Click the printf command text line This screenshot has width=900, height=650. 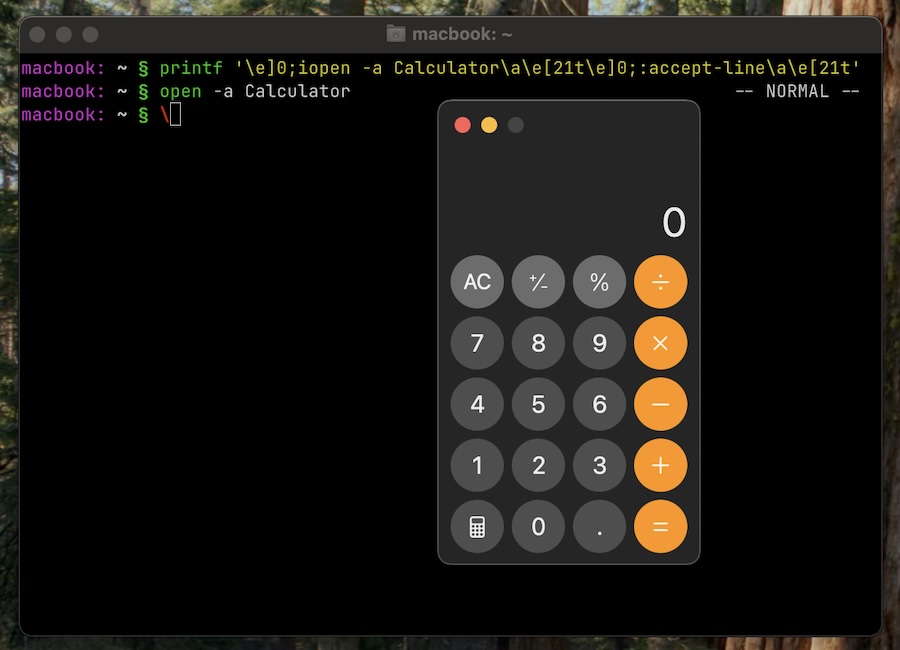coord(509,68)
